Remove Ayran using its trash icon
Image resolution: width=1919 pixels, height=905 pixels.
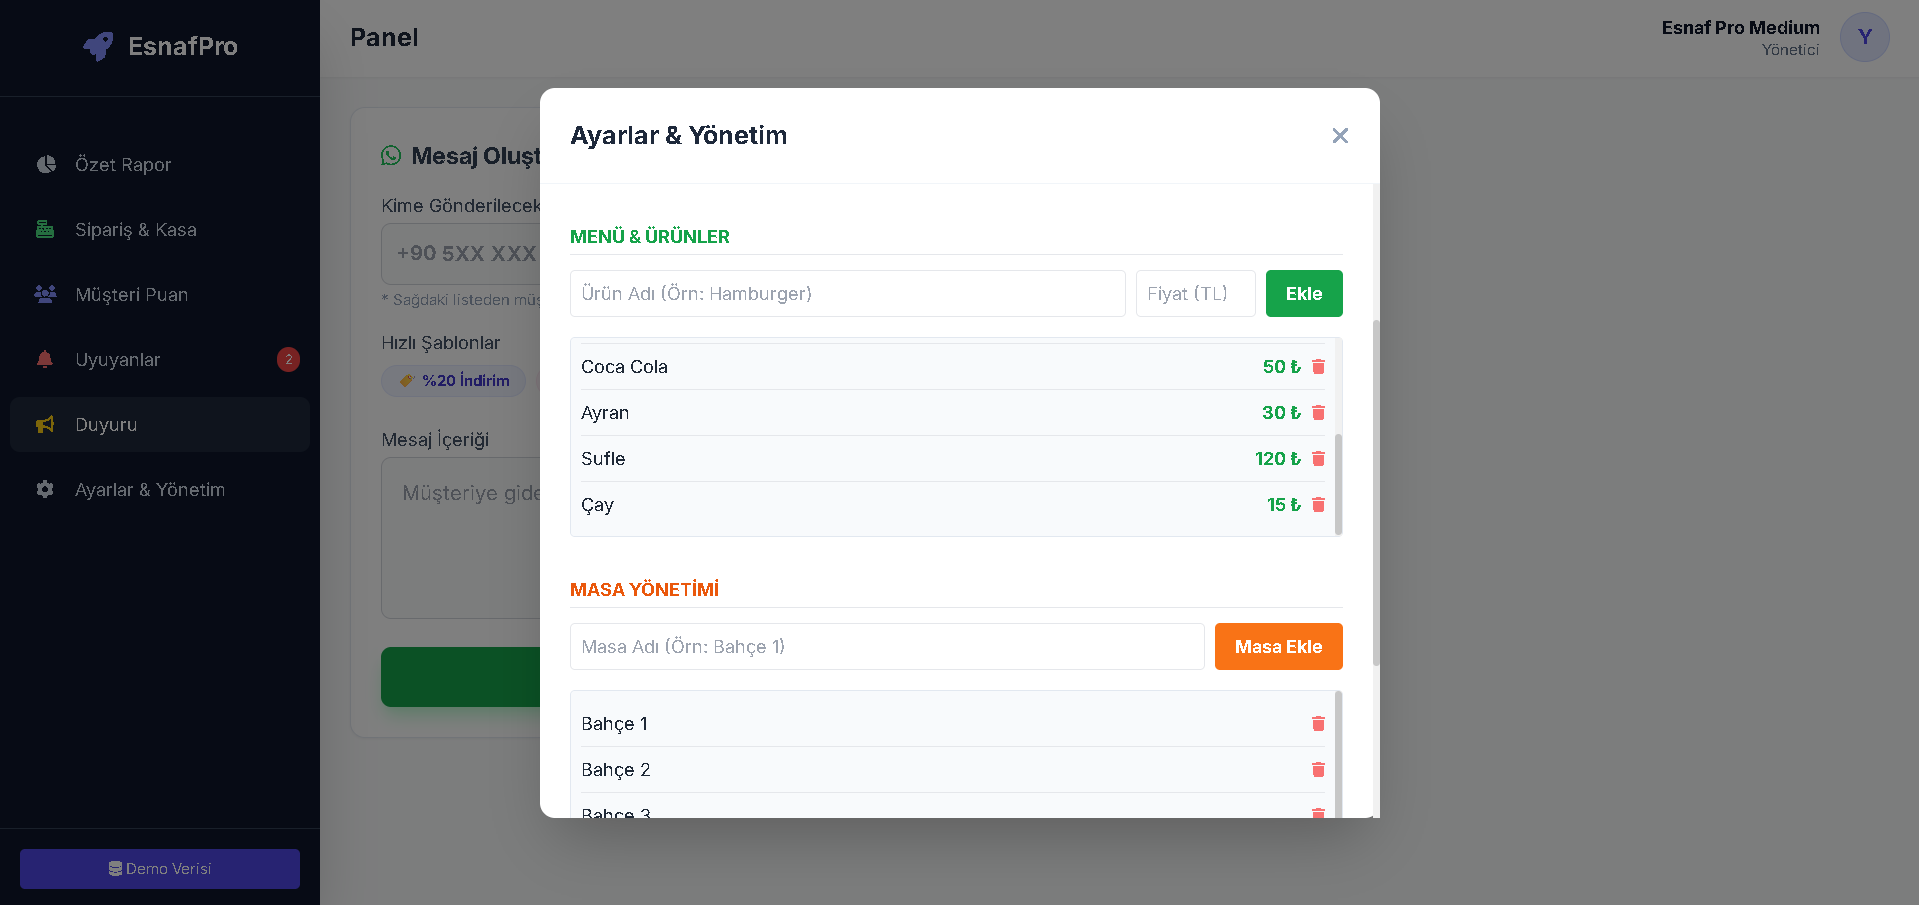coord(1318,413)
